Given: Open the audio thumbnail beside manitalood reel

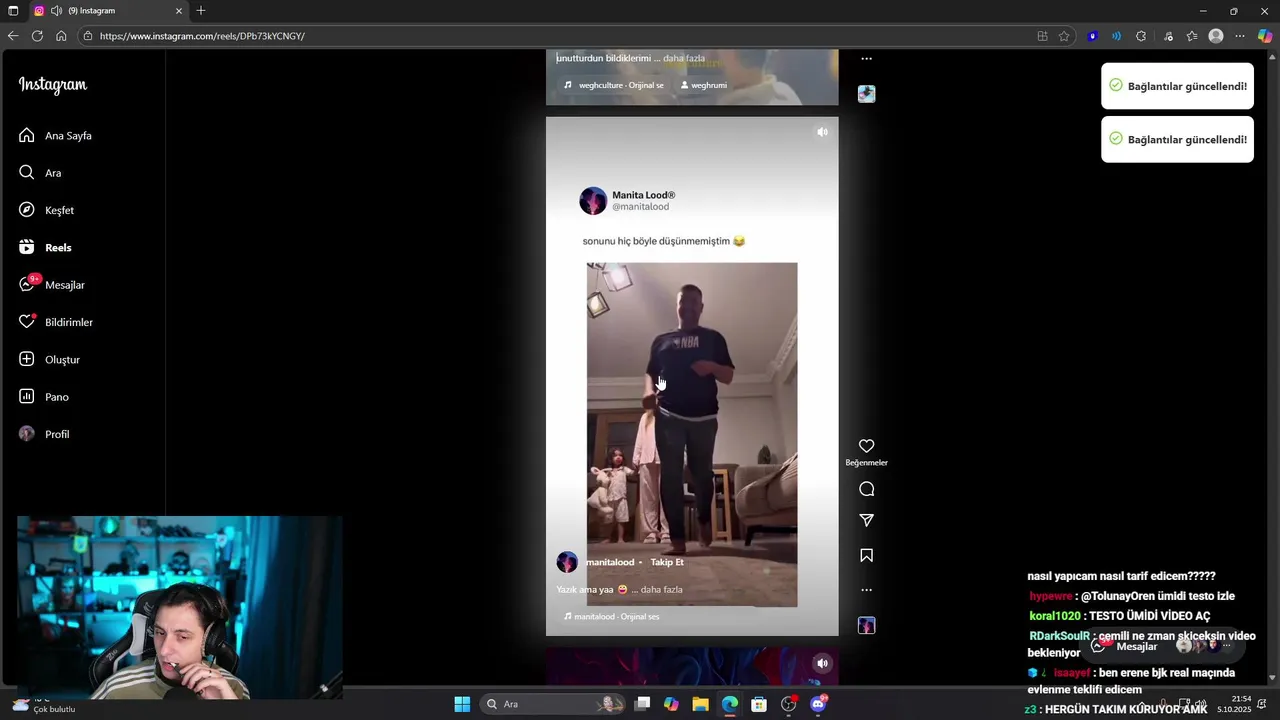Looking at the screenshot, I should click(867, 625).
